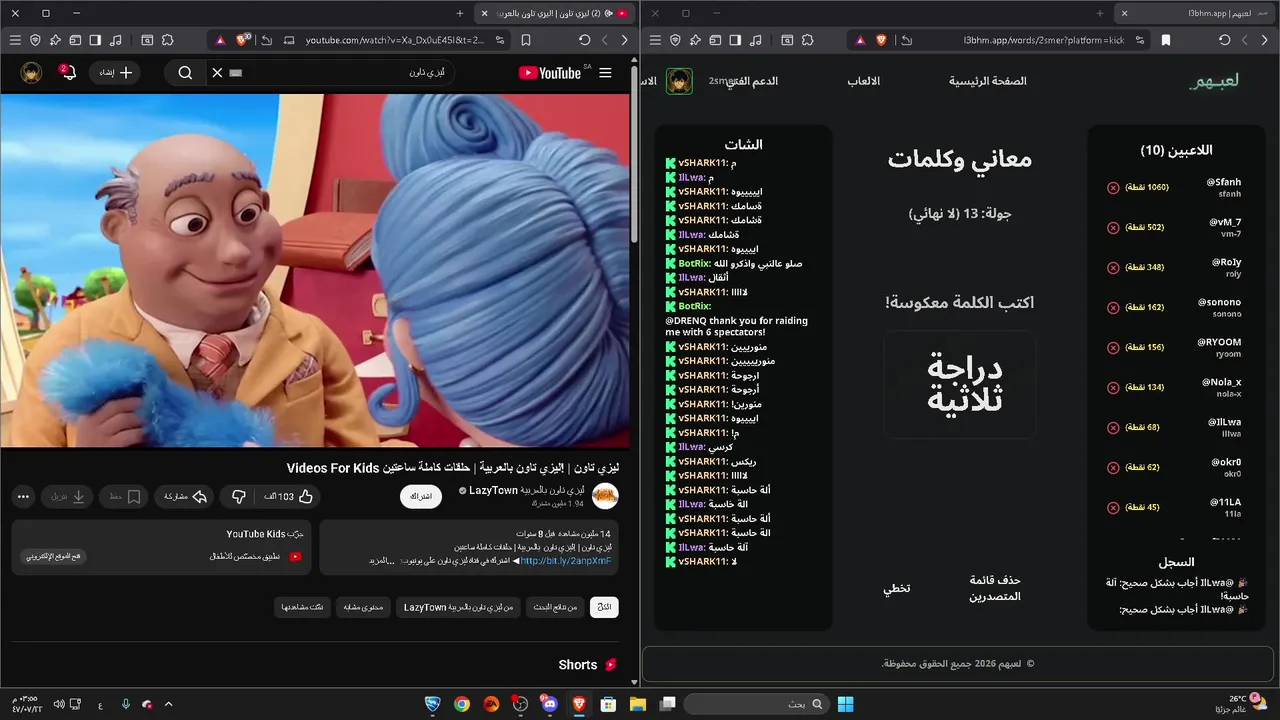Select the 'تمّت مشاهدتها' filter chip
Screen dimensions: 1280x720
pyautogui.click(x=302, y=607)
